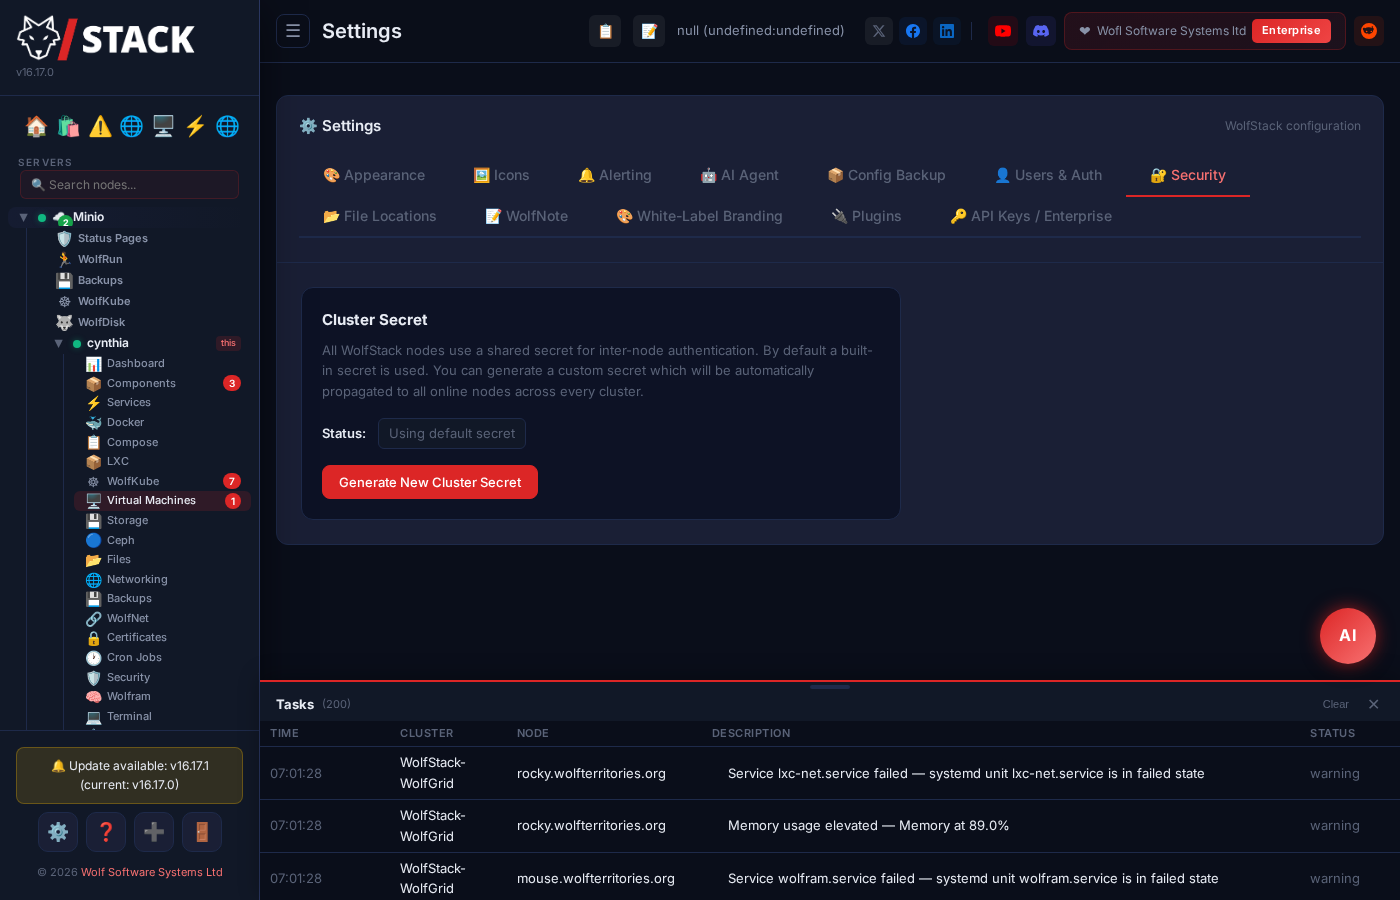Open the White-Label Branding tab
The image size is (1400, 900).
click(x=699, y=216)
